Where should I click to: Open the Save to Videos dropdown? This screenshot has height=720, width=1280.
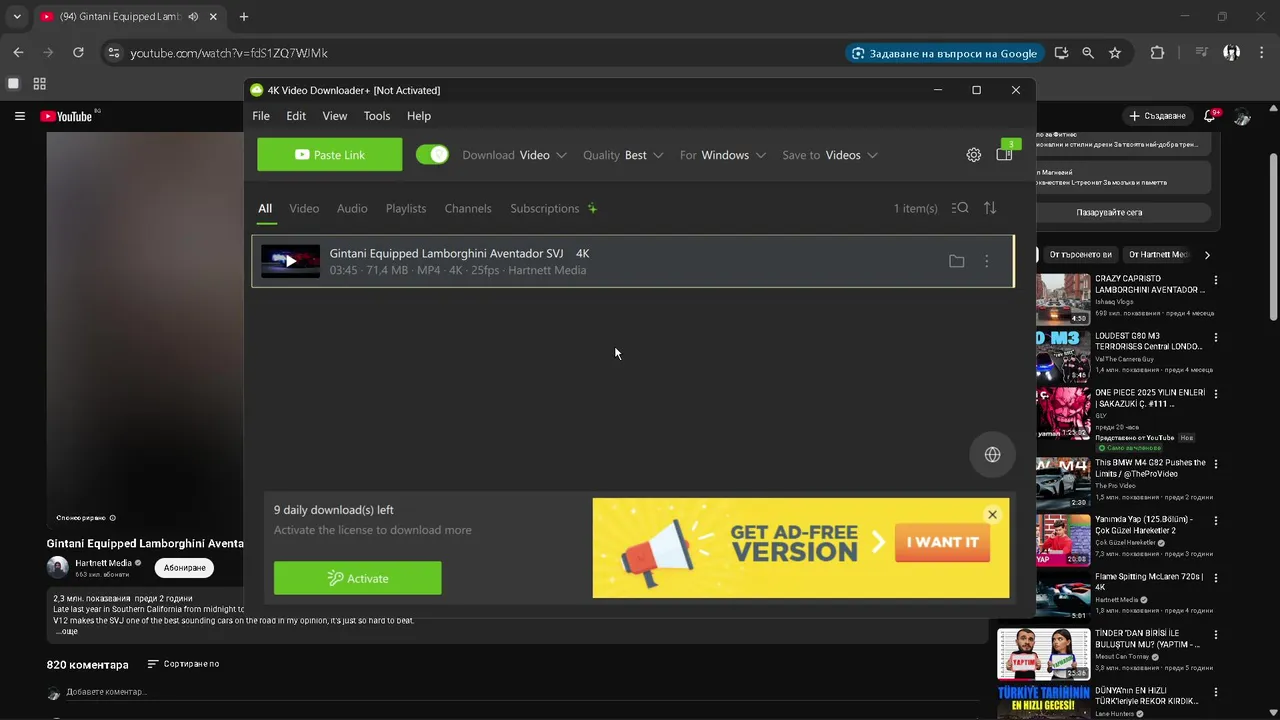click(830, 155)
